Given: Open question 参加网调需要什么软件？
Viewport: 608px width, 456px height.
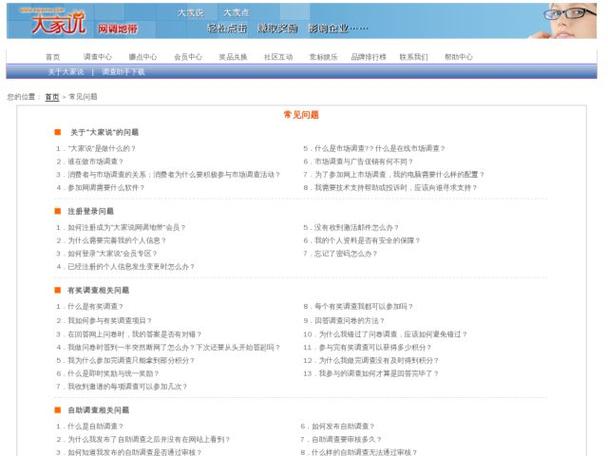Looking at the screenshot, I should point(106,188).
